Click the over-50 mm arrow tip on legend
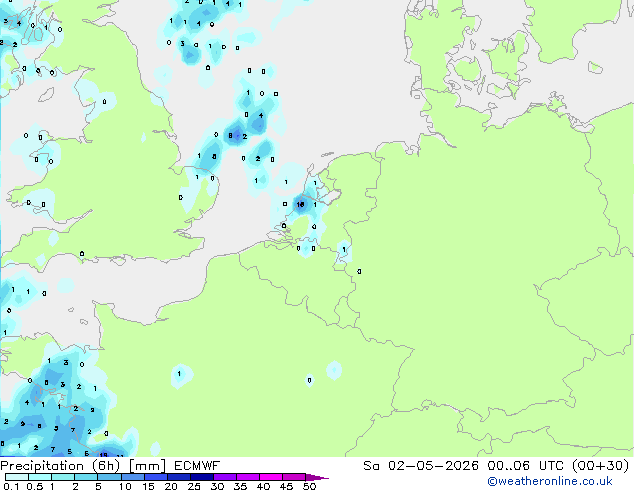 coord(317,478)
